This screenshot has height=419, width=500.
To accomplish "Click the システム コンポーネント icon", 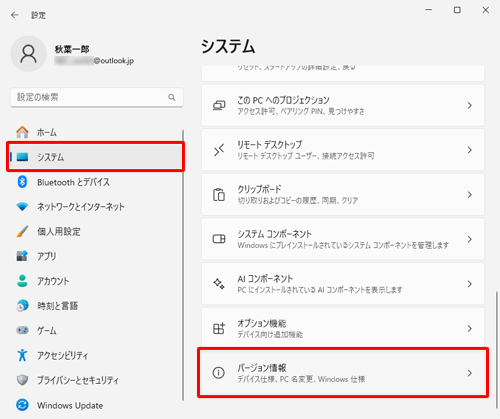I will (219, 239).
